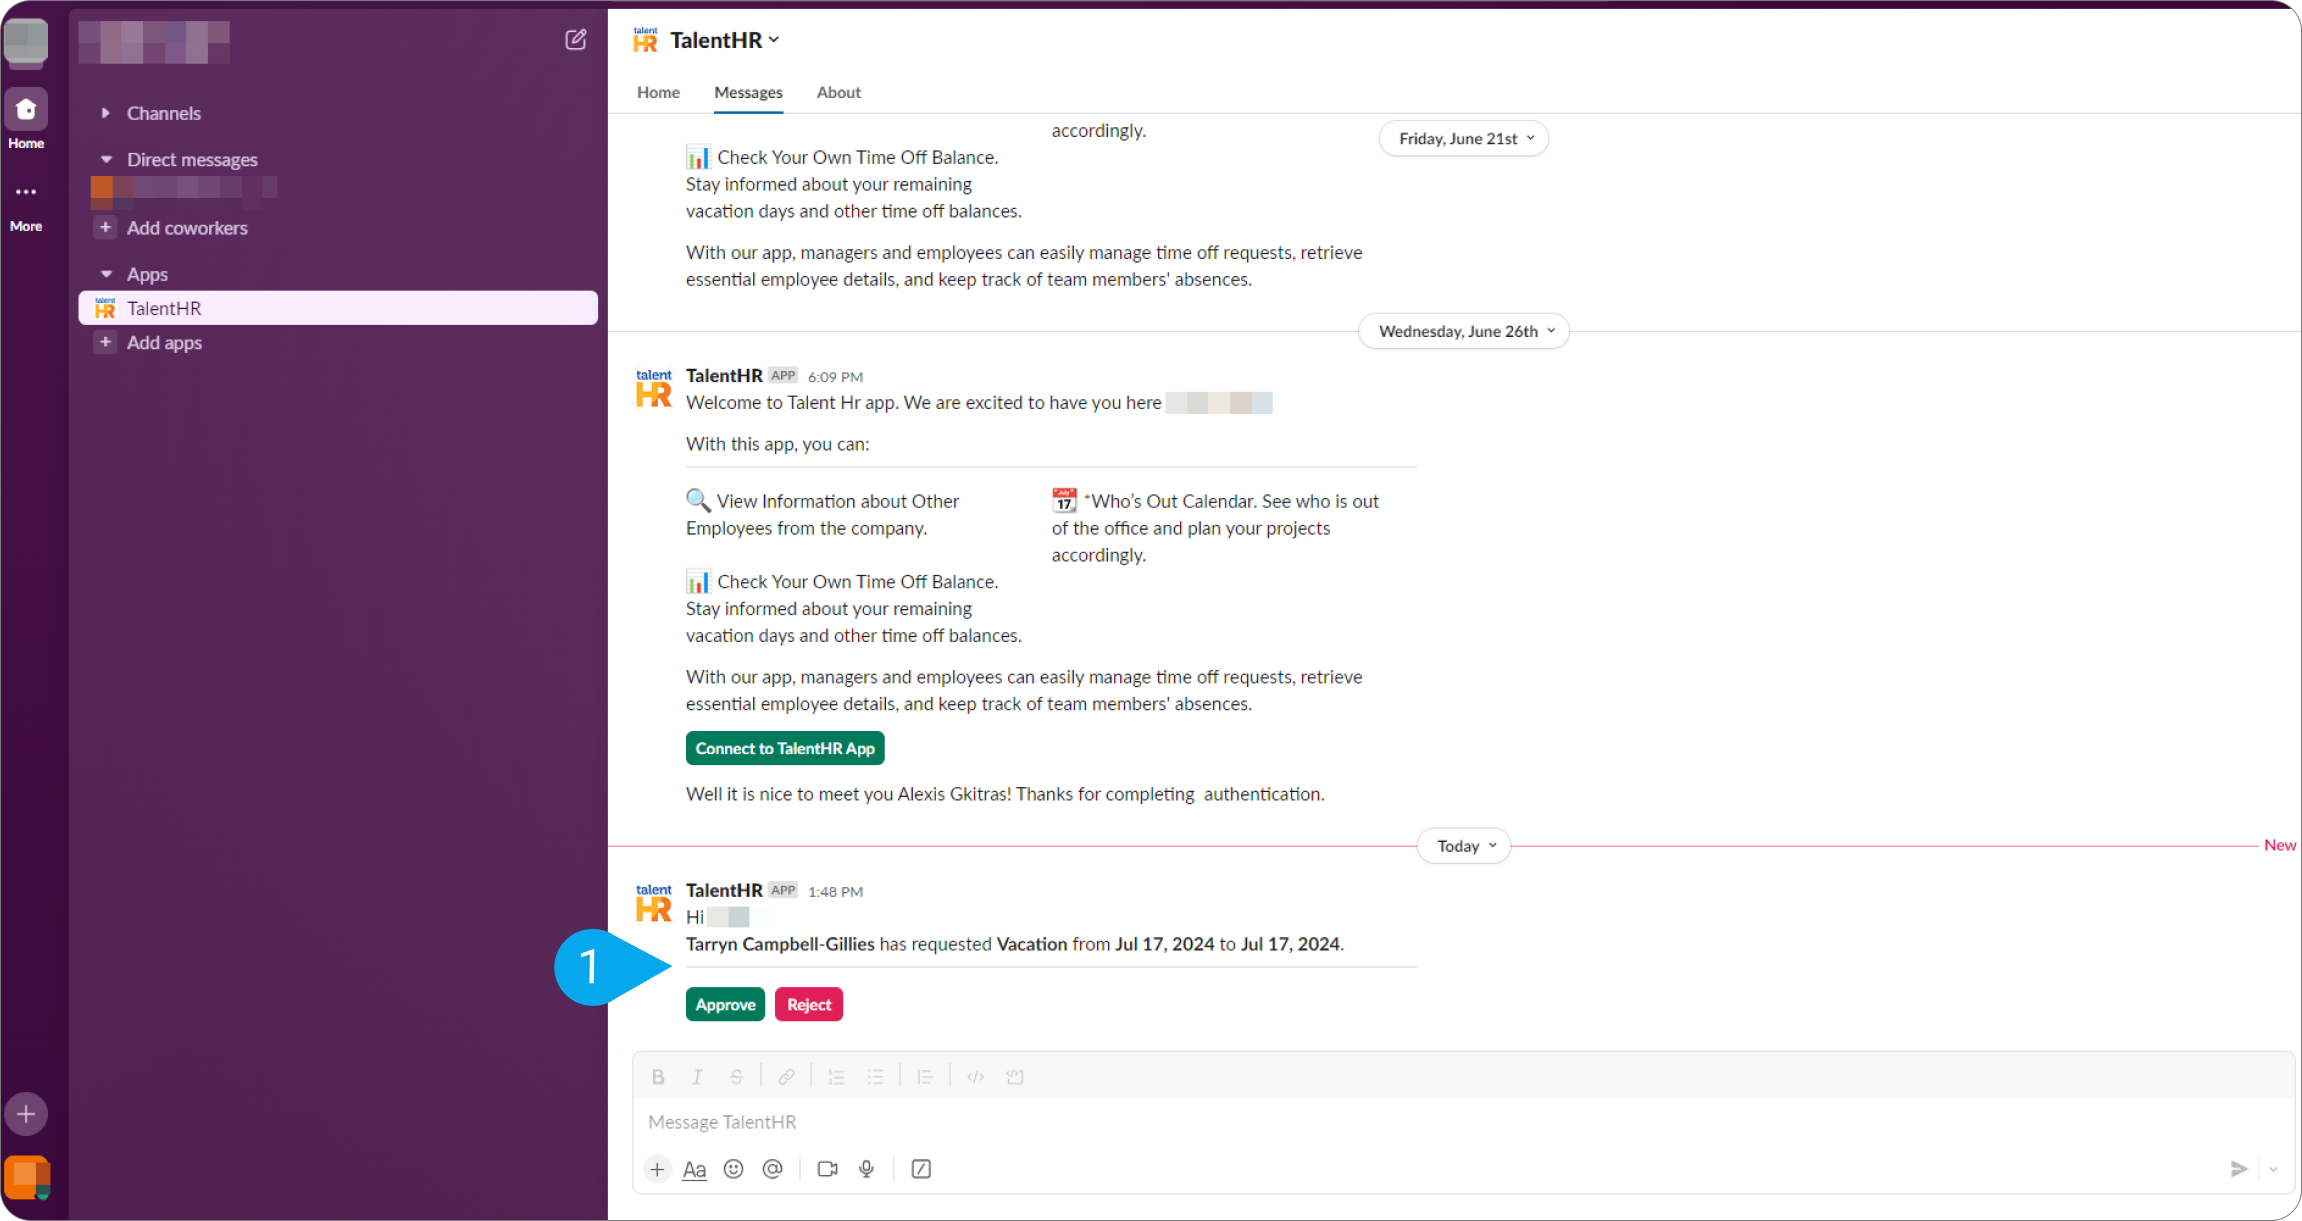2302x1221 pixels.
Task: Click the 1:48 PM message timestamp
Action: click(x=835, y=891)
